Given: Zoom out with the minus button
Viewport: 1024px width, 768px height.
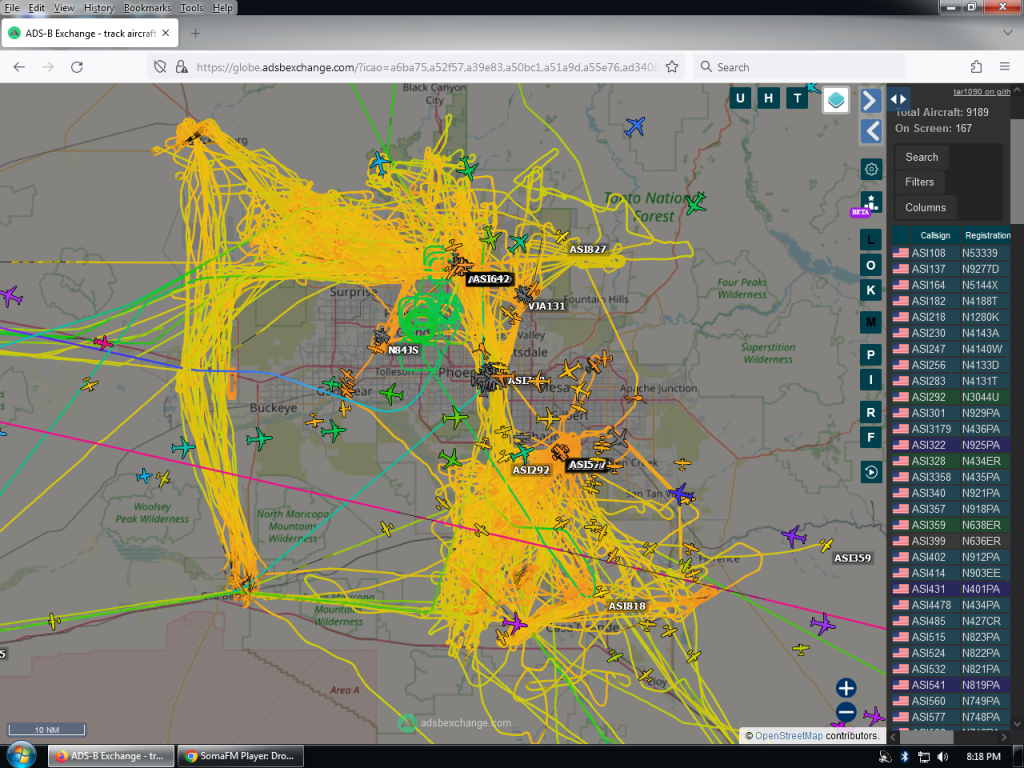Looking at the screenshot, I should point(846,711).
